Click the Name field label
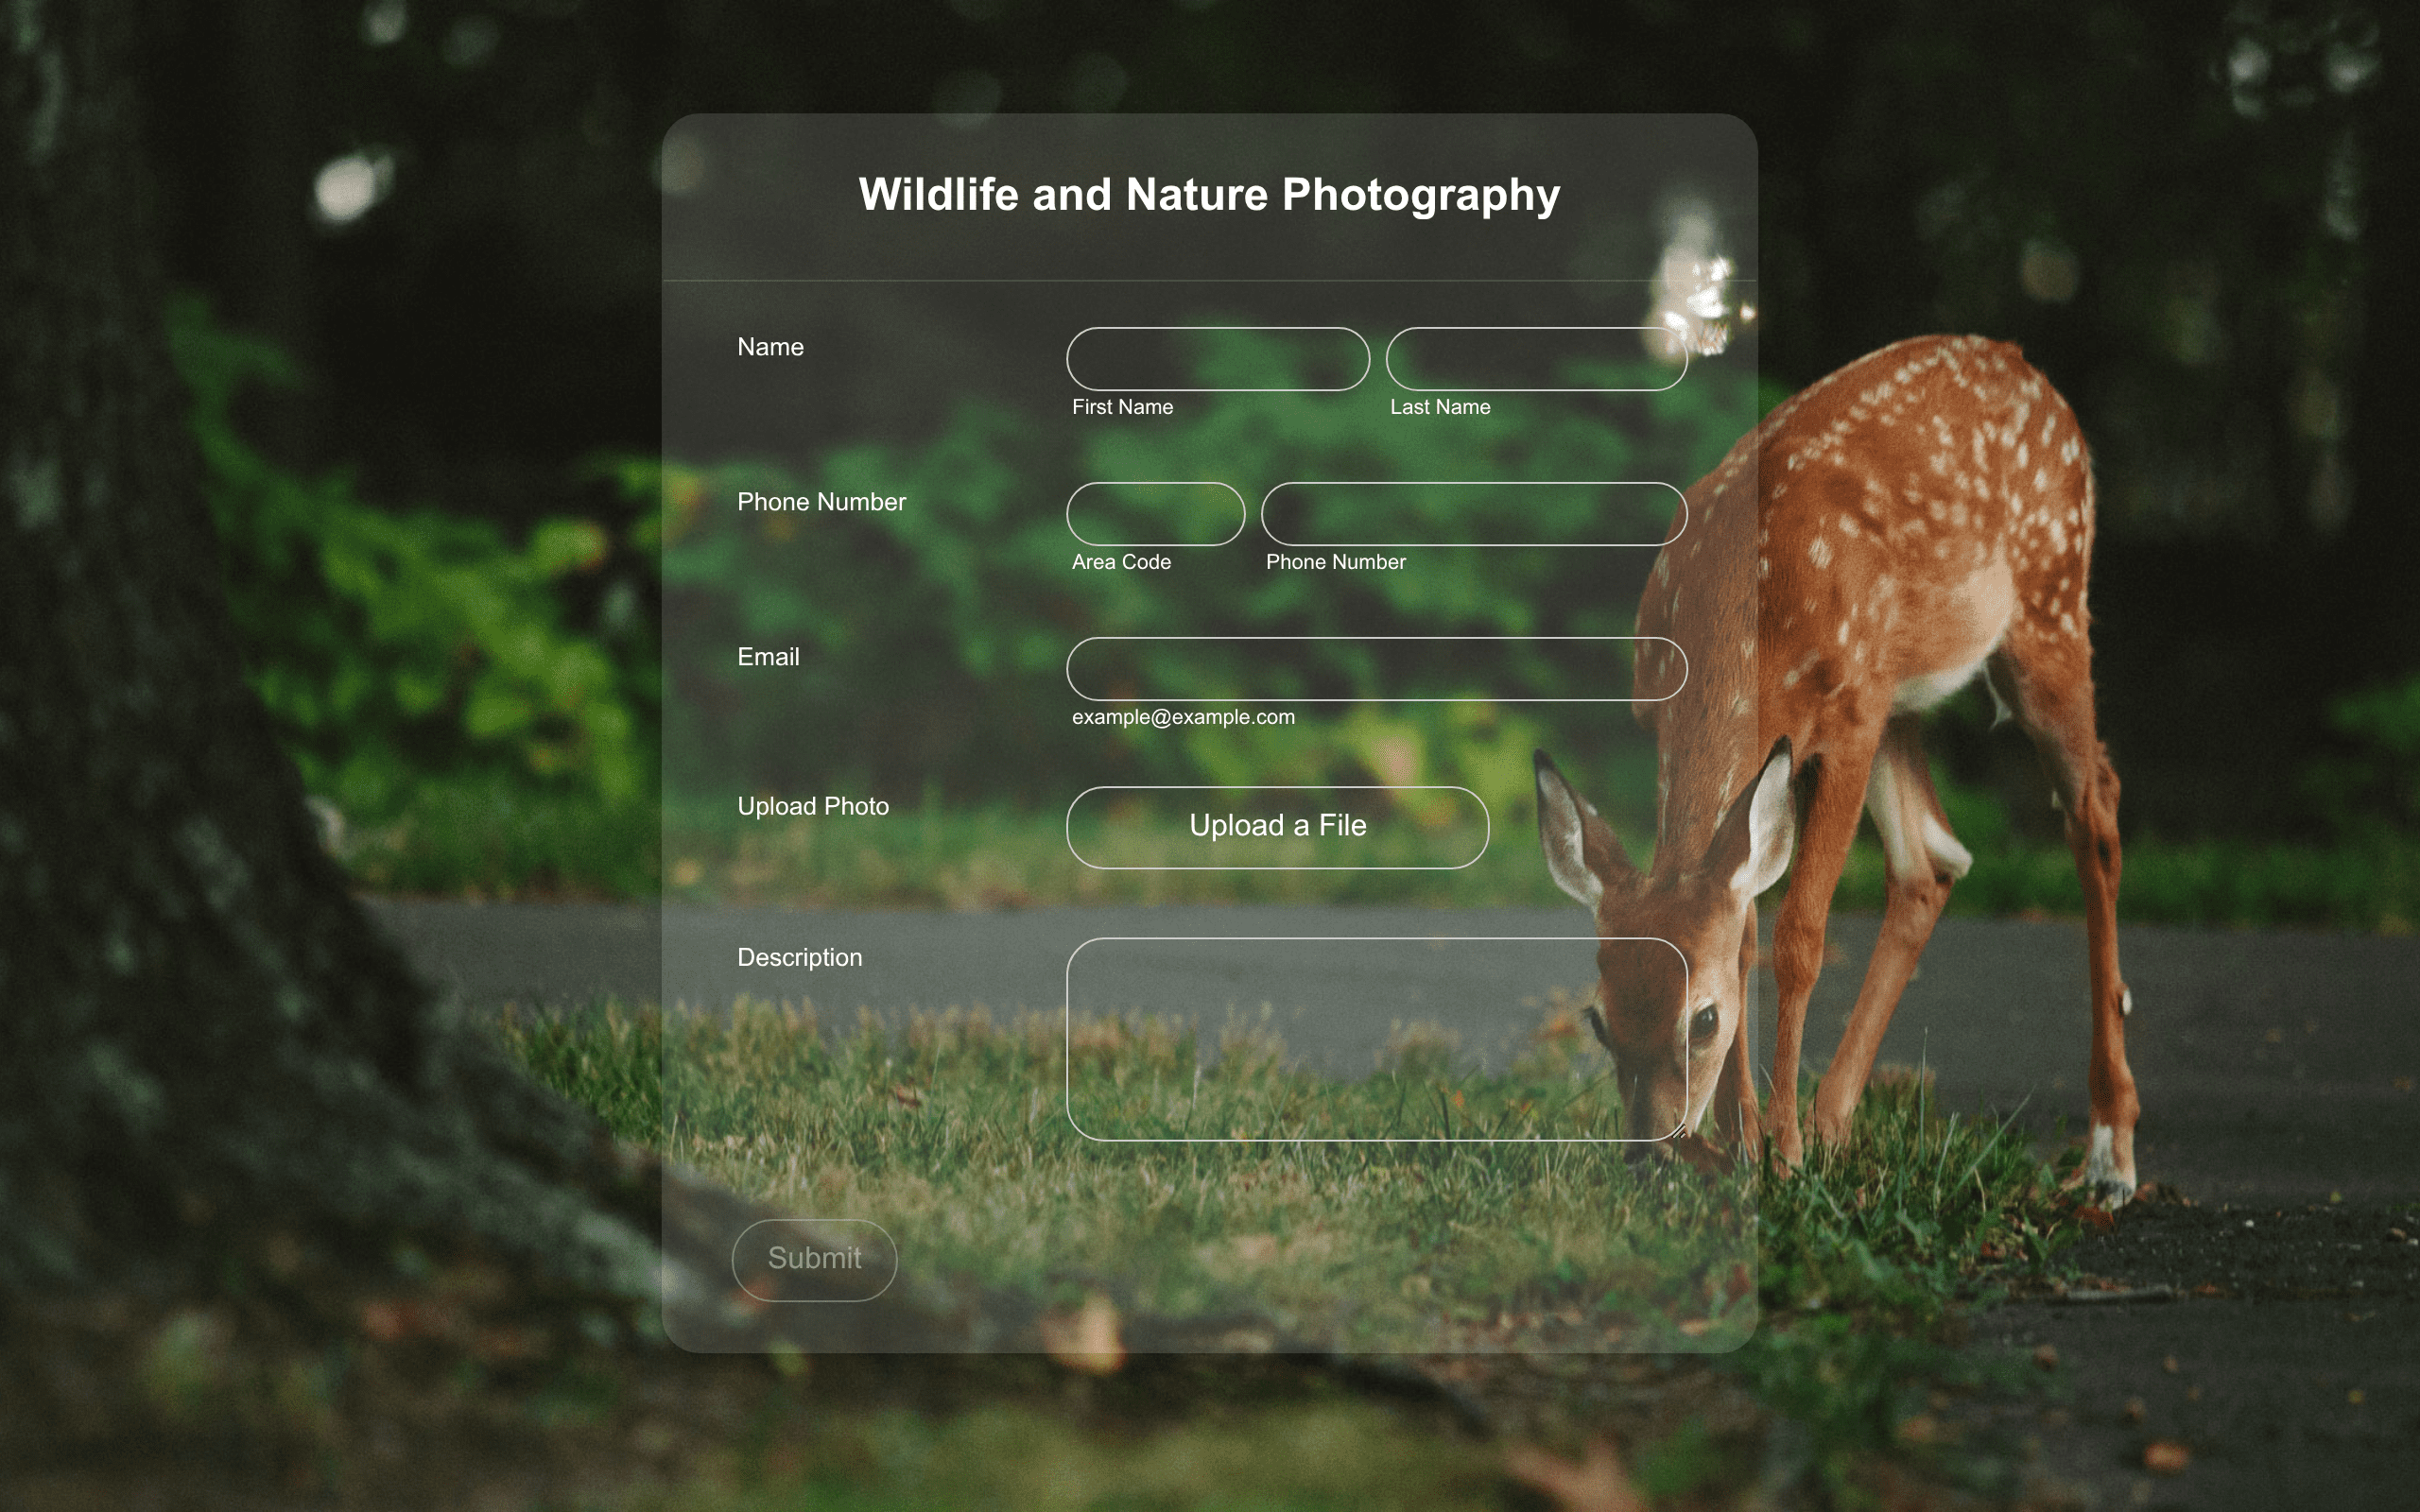The width and height of the screenshot is (2420, 1512). click(x=770, y=347)
